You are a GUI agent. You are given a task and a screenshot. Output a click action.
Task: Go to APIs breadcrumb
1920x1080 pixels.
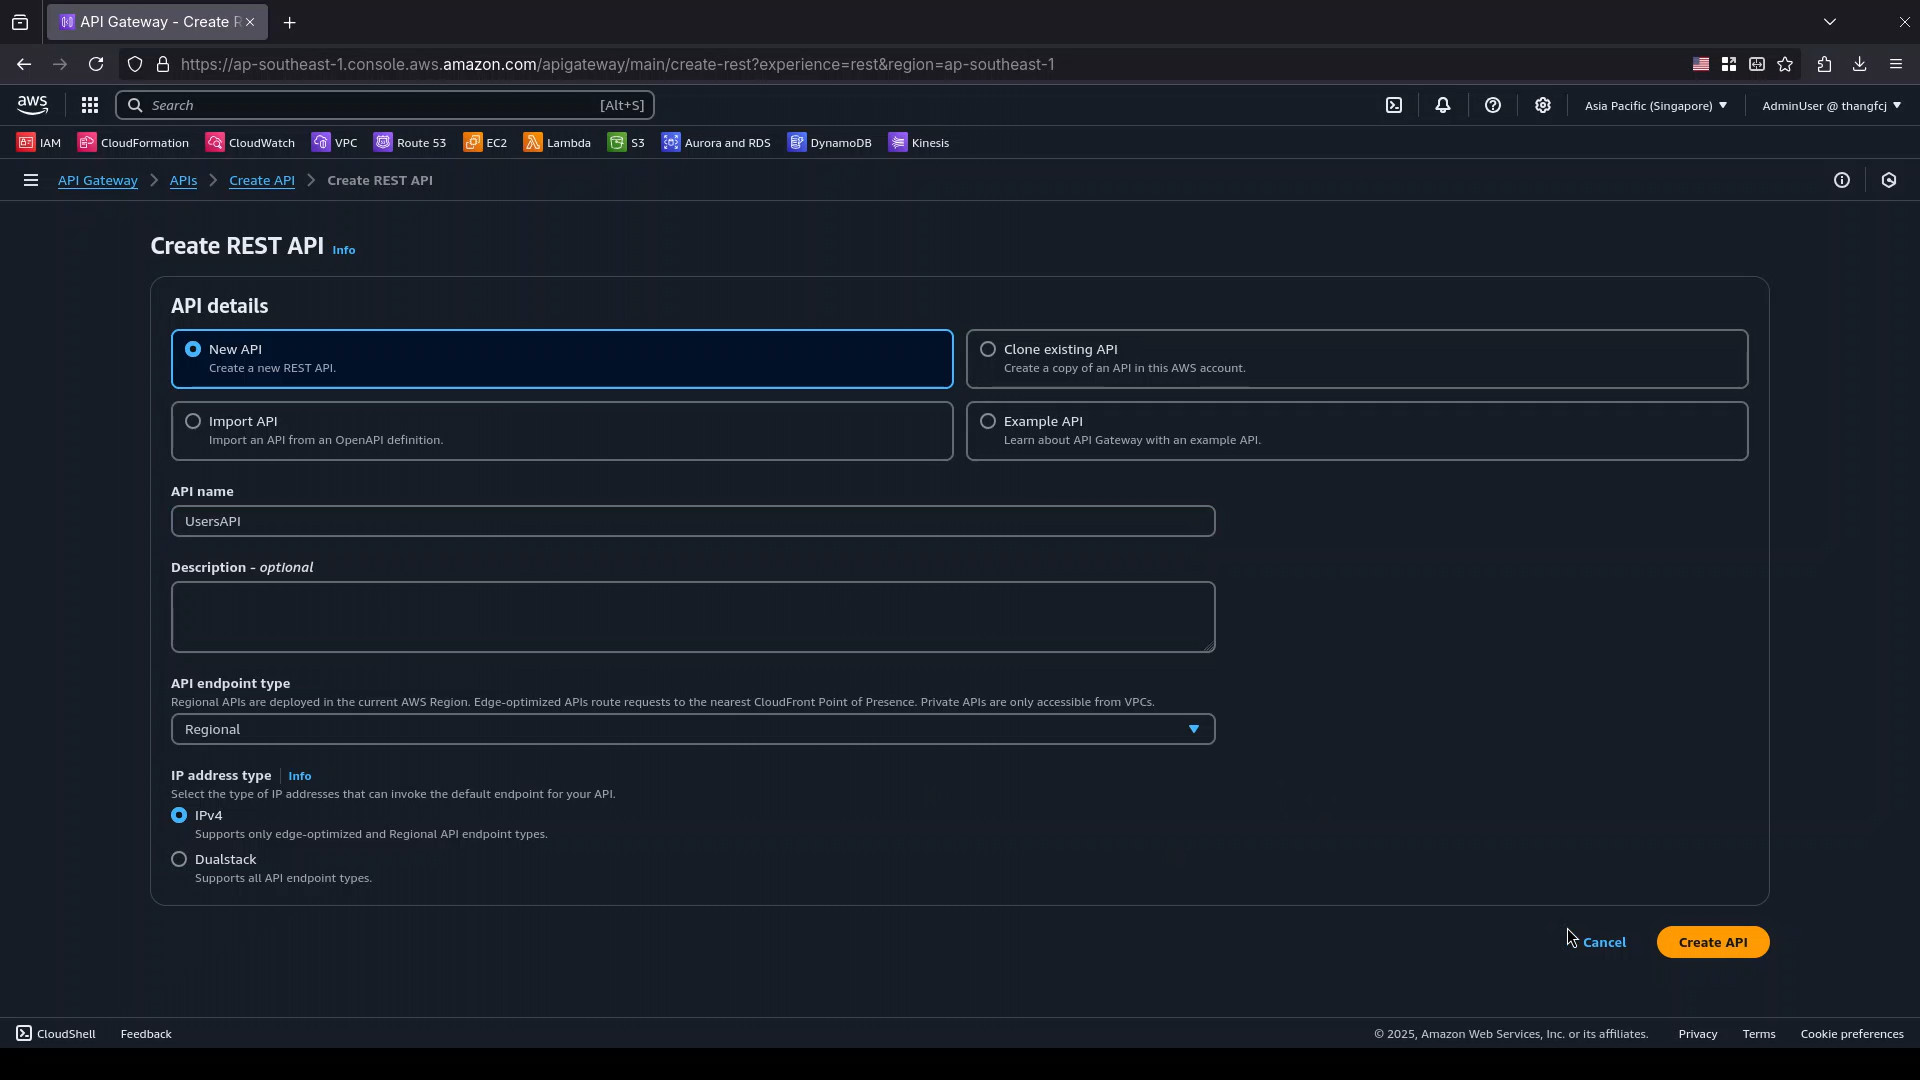183,181
